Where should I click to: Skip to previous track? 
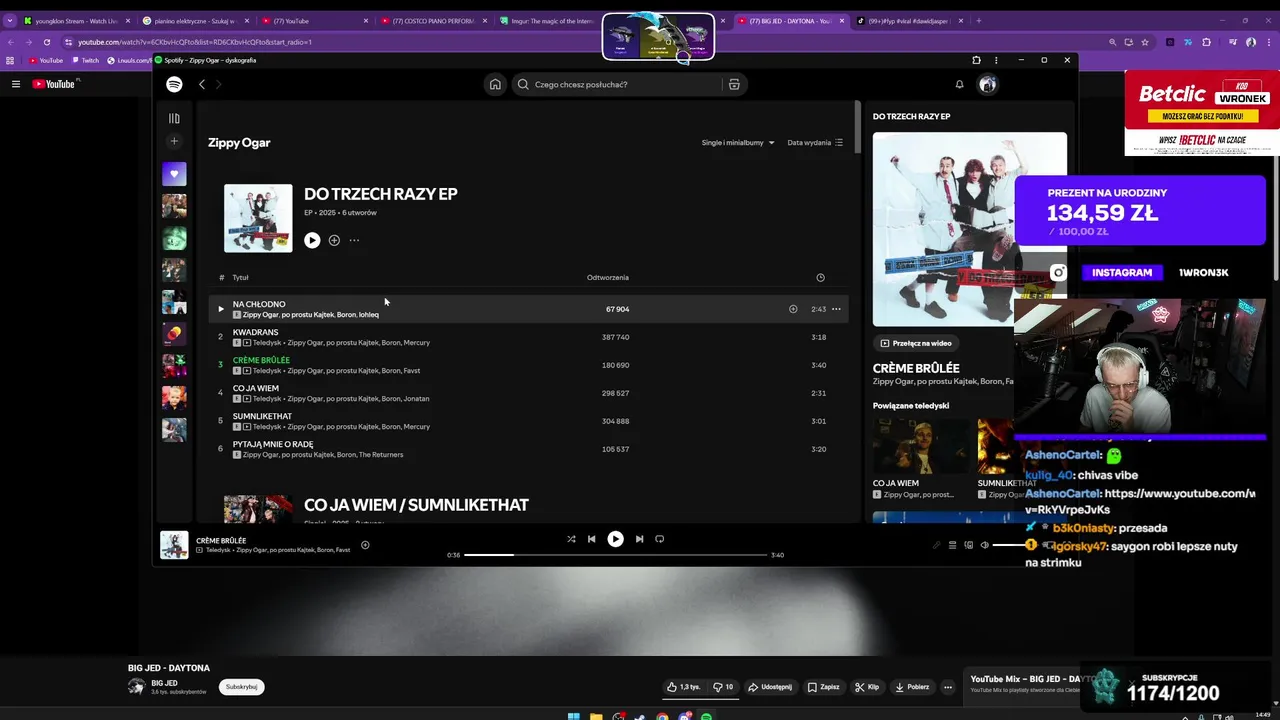click(591, 539)
